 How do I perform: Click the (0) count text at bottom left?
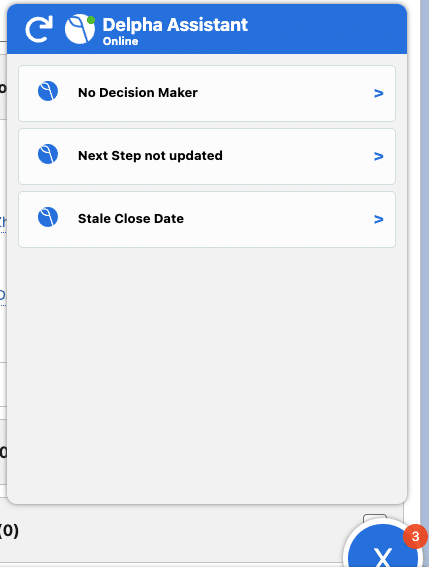(x=9, y=531)
